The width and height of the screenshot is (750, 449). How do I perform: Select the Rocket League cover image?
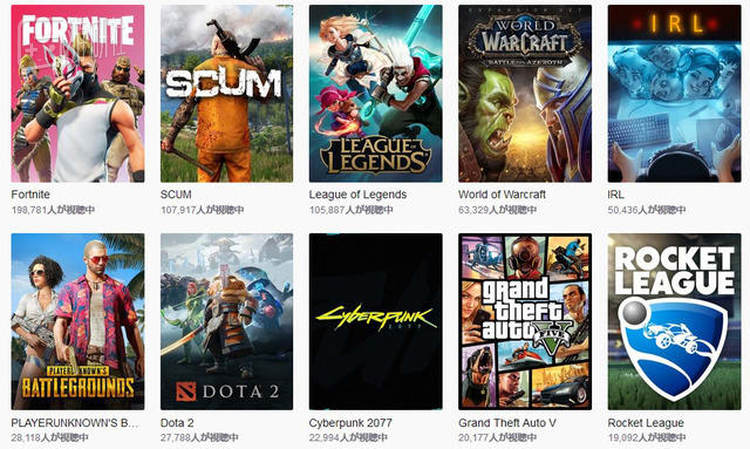pyautogui.click(x=674, y=322)
